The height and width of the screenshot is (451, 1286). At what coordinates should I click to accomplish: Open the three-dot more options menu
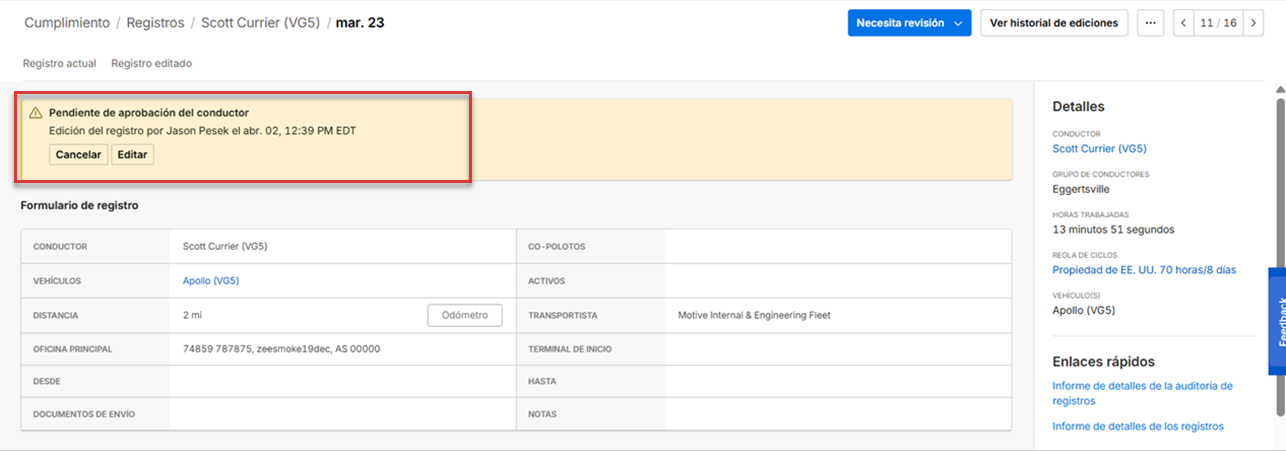click(x=1150, y=23)
